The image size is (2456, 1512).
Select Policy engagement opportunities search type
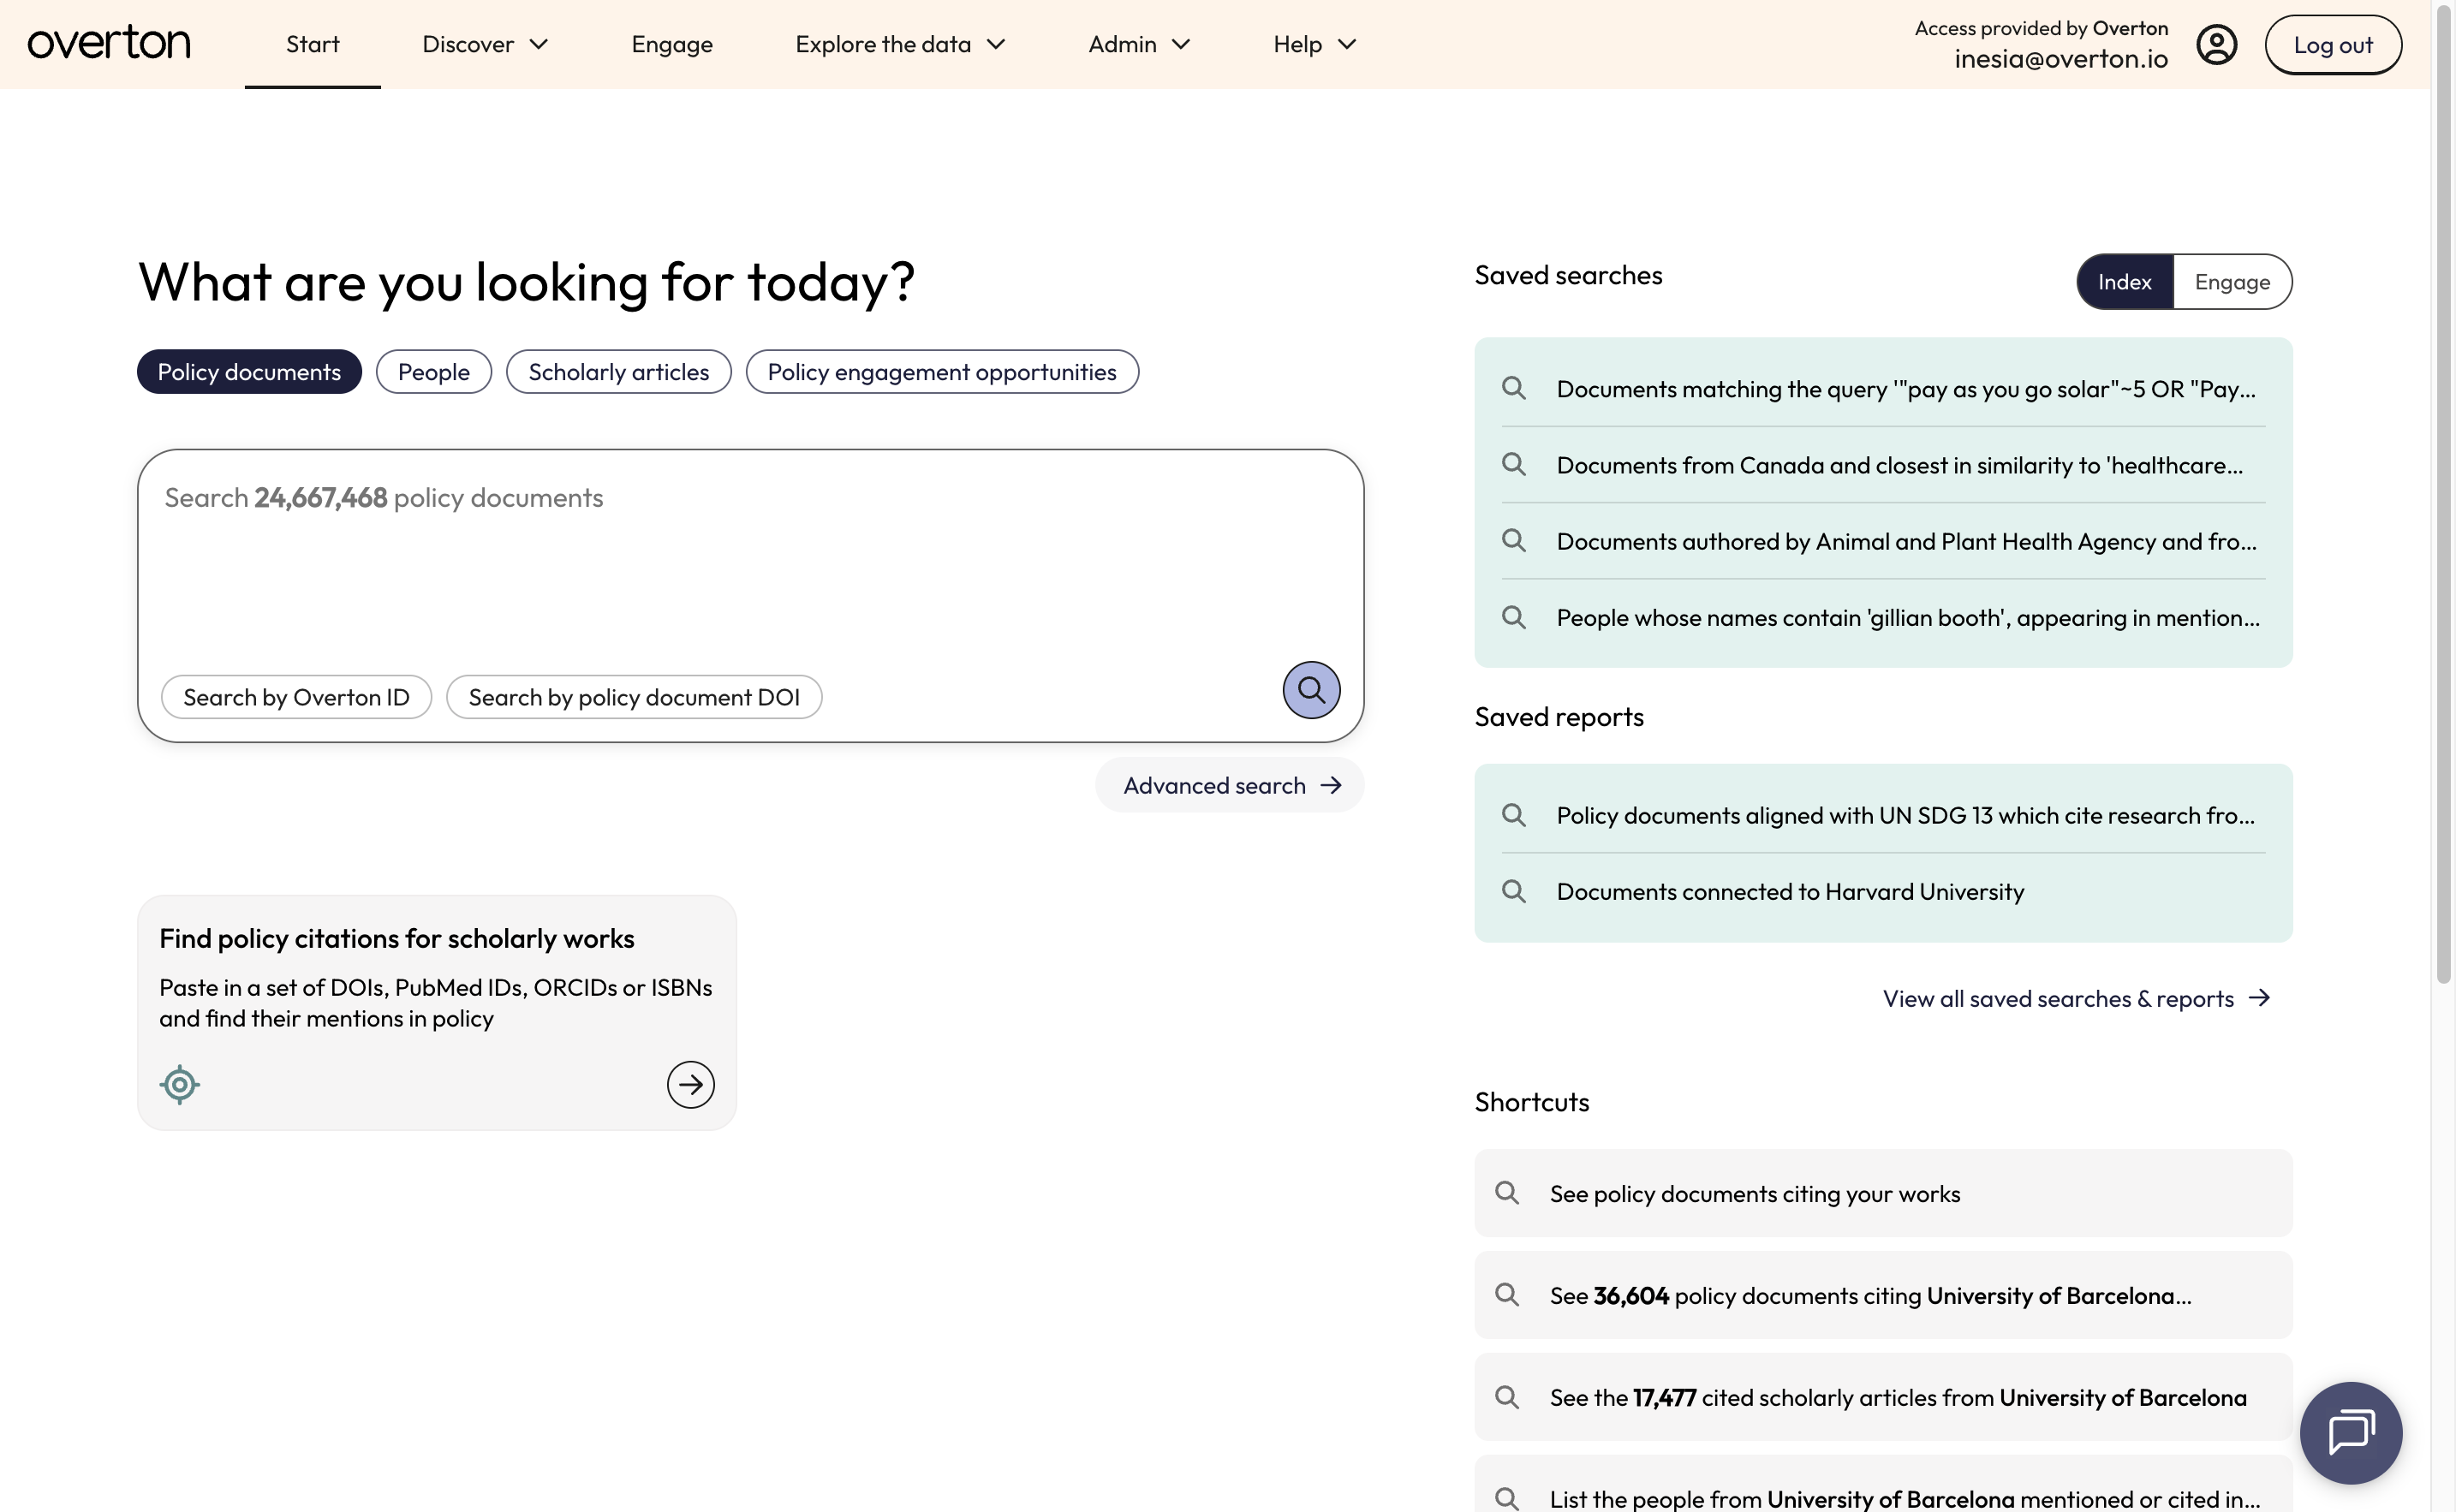click(942, 372)
